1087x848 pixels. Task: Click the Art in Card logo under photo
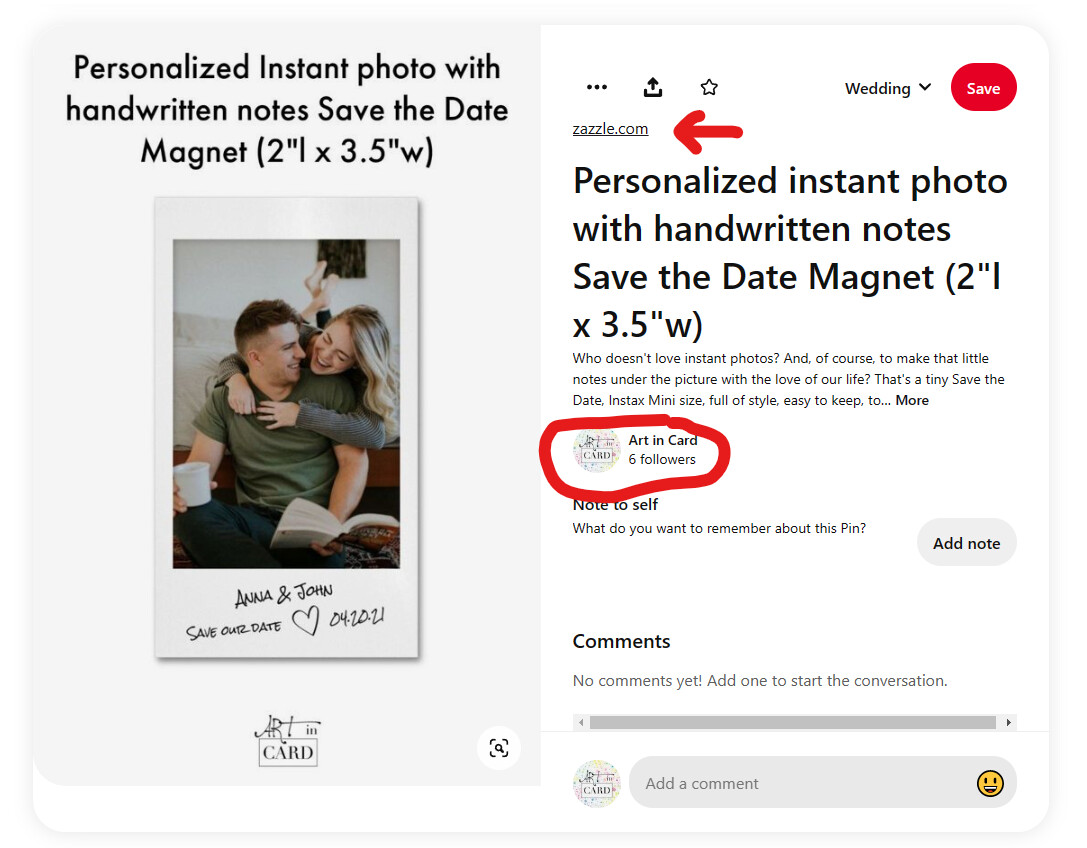coord(288,741)
